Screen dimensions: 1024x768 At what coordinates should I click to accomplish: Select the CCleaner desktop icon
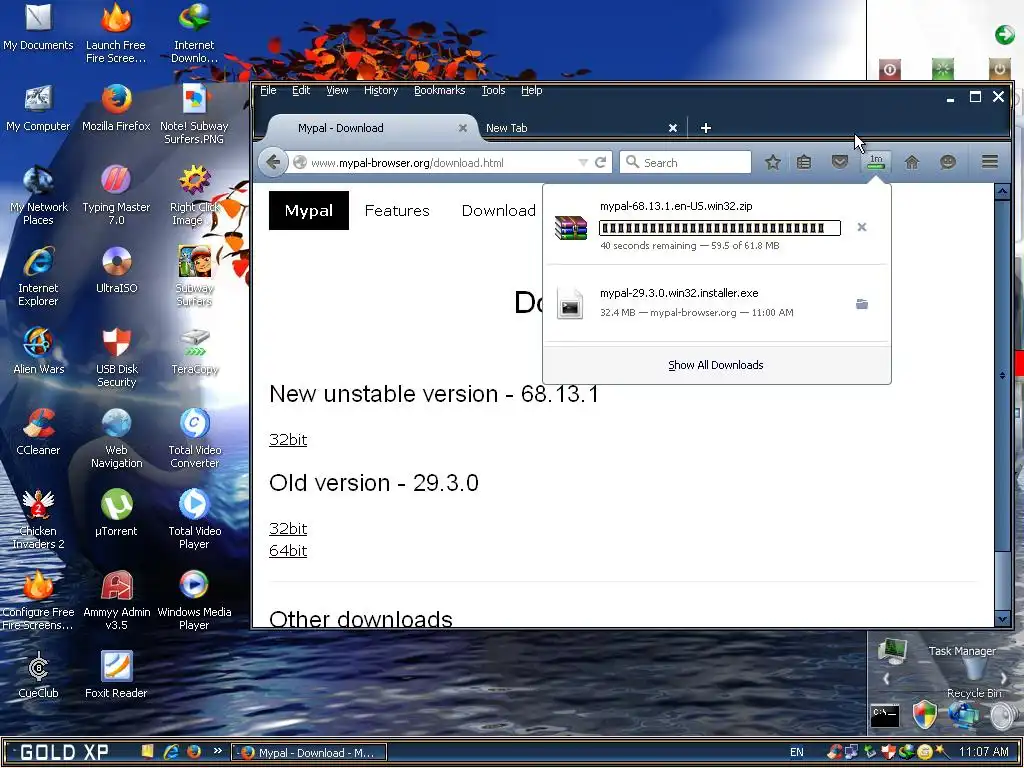point(38,432)
